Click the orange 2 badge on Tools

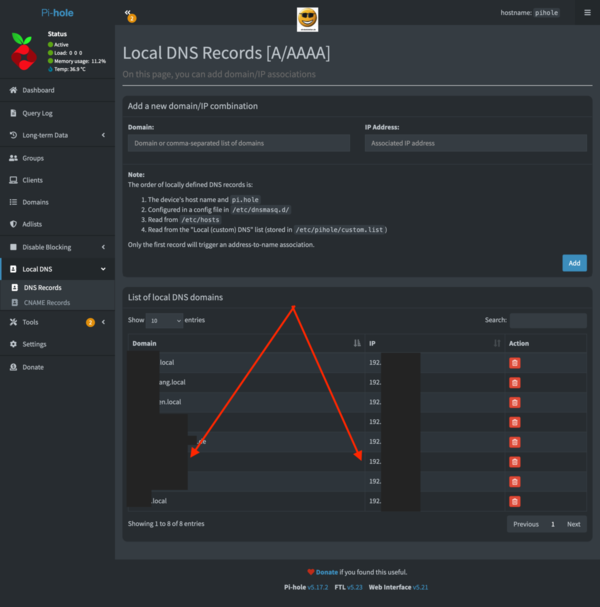point(90,322)
